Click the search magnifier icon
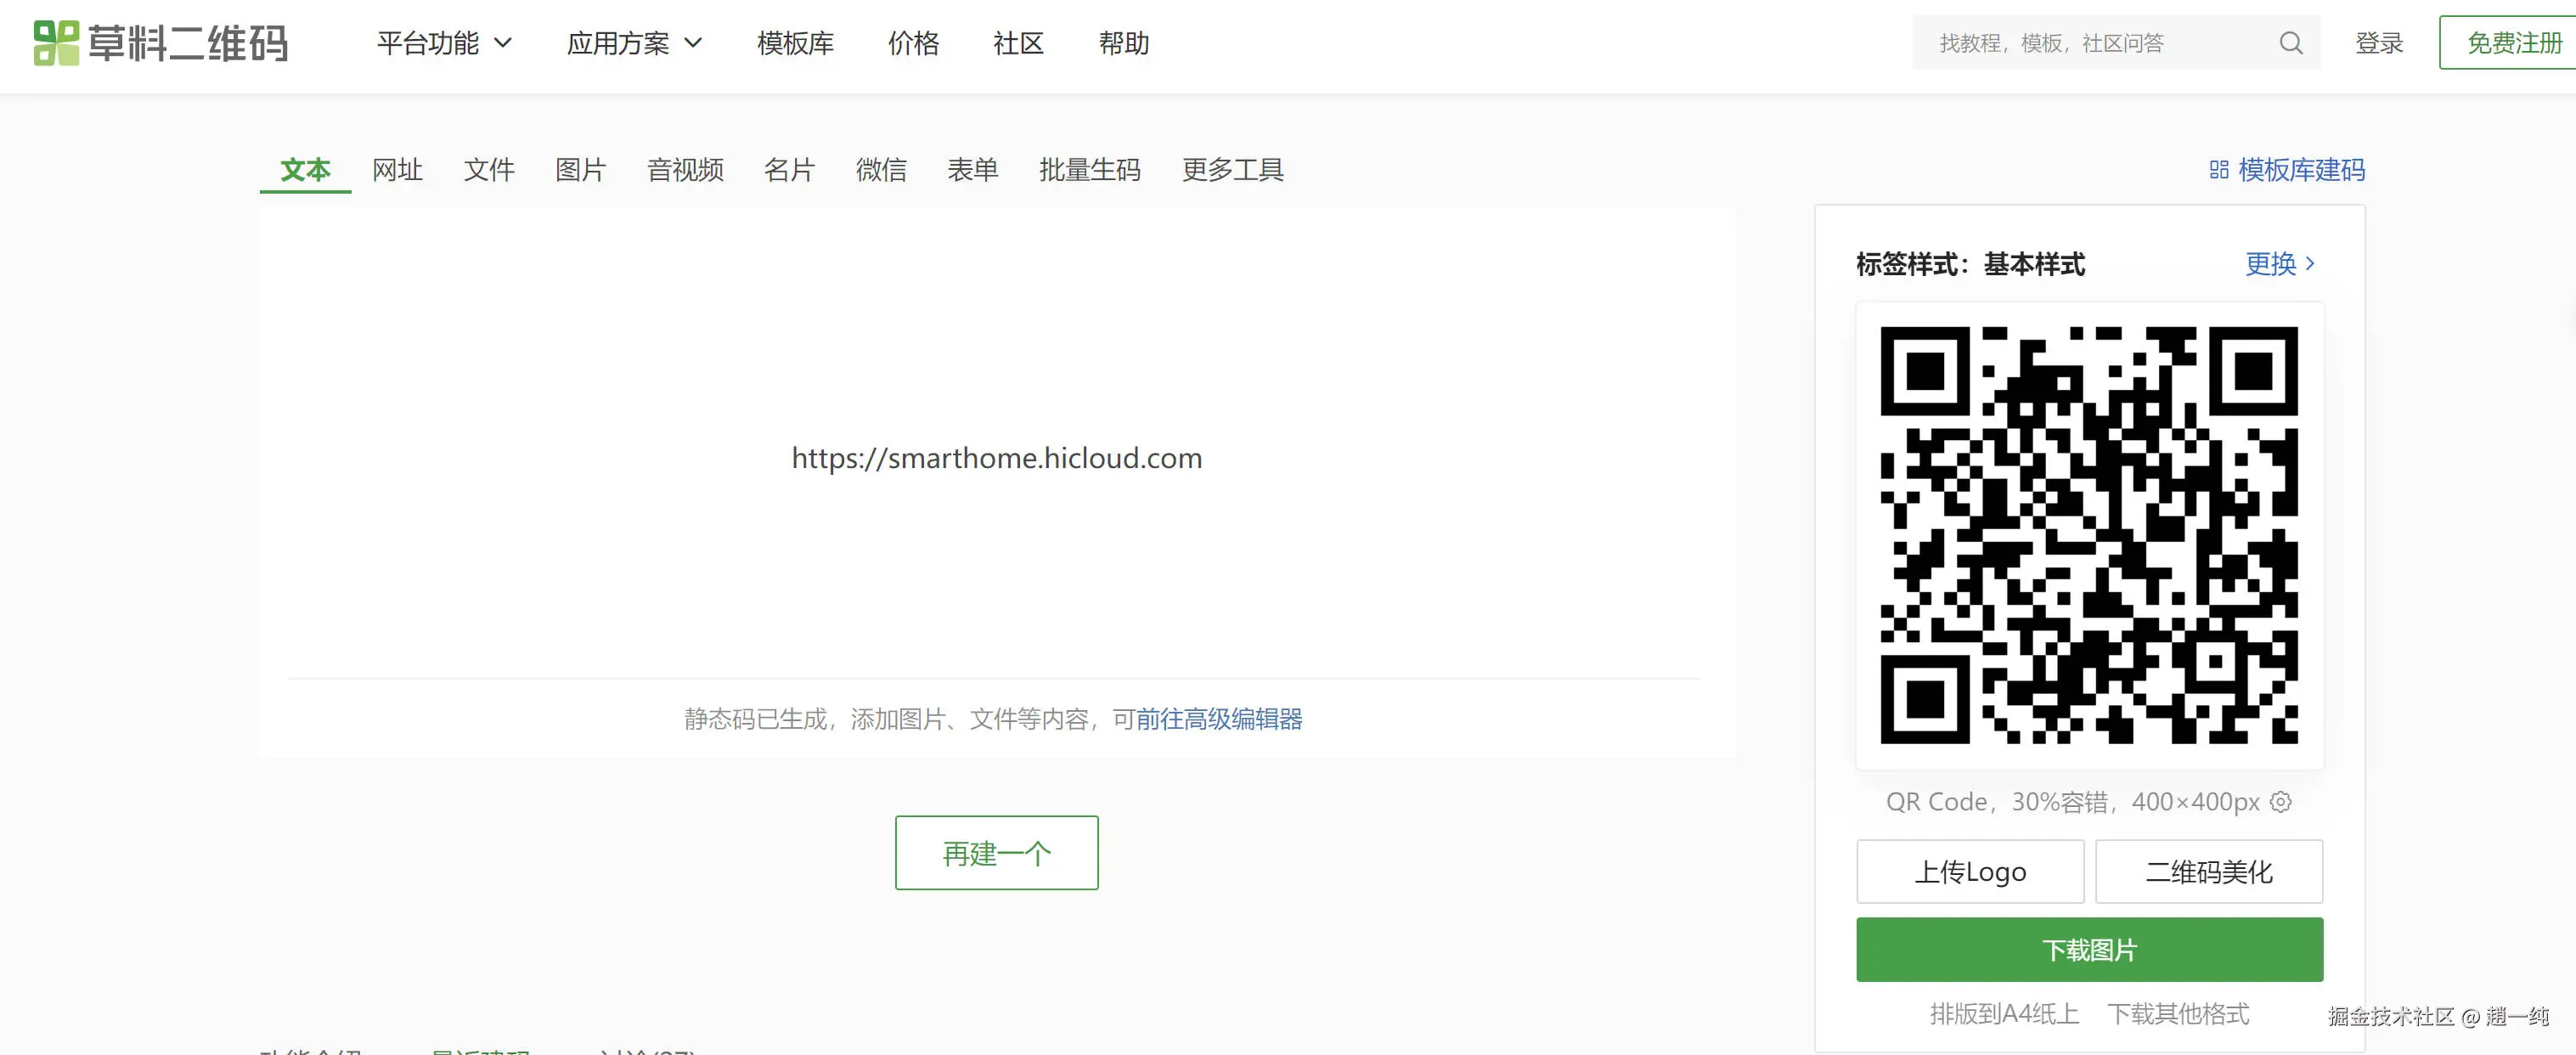This screenshot has width=2576, height=1055. pos(2290,43)
